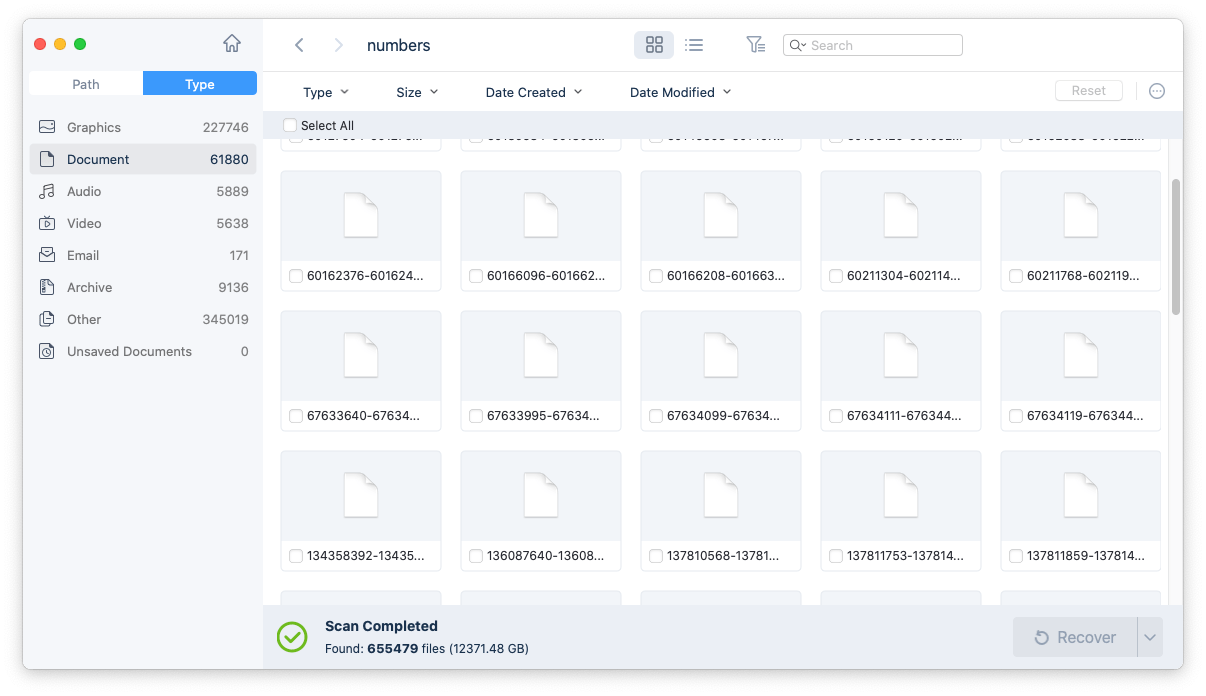Open the Date Created filter dropdown
Image resolution: width=1206 pixels, height=696 pixels.
pos(533,92)
